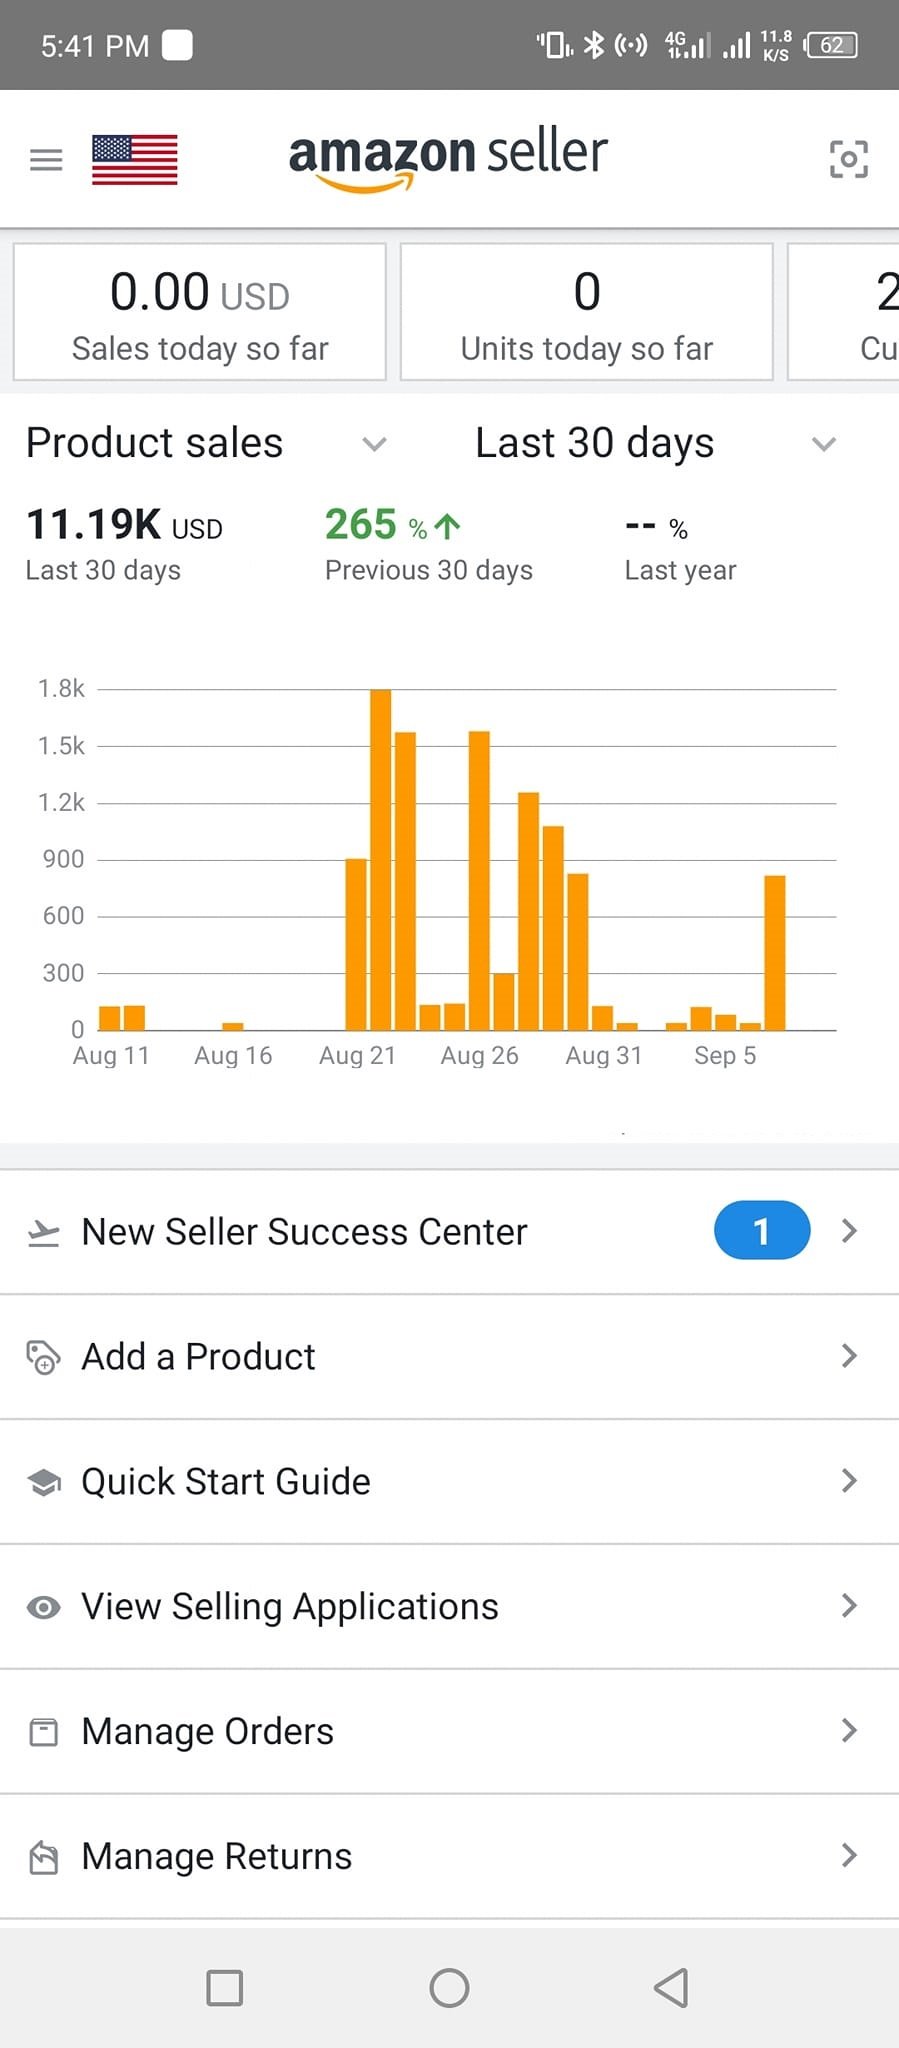Open the barcode scanner camera icon
The image size is (899, 2048).
[x=848, y=159]
